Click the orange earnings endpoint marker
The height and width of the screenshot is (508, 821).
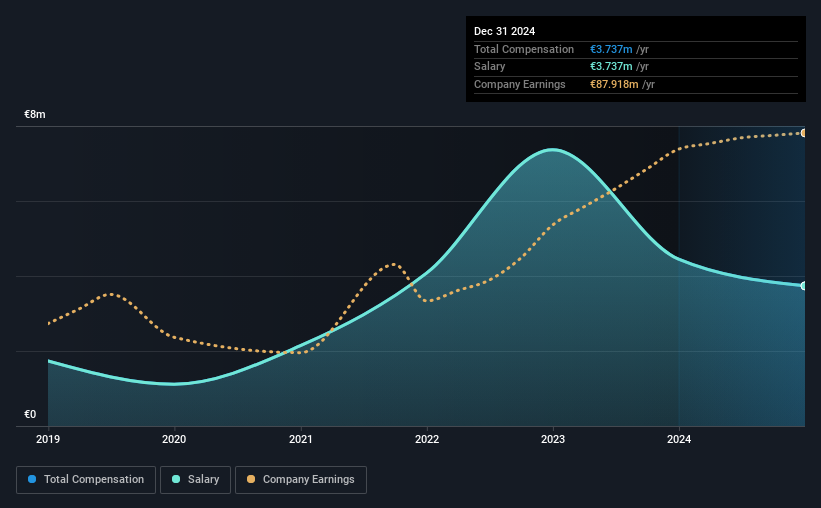804,133
